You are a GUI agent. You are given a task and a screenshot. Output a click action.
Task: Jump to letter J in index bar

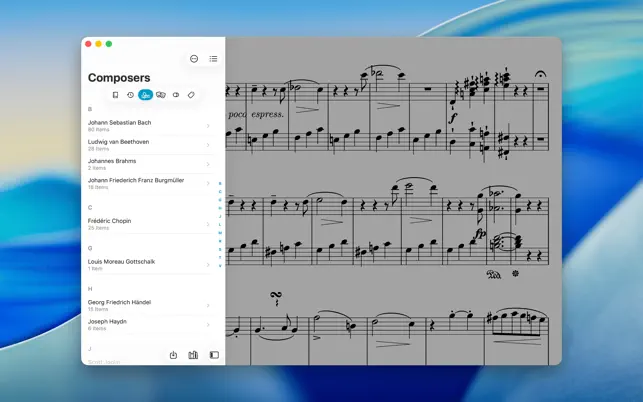click(220, 216)
